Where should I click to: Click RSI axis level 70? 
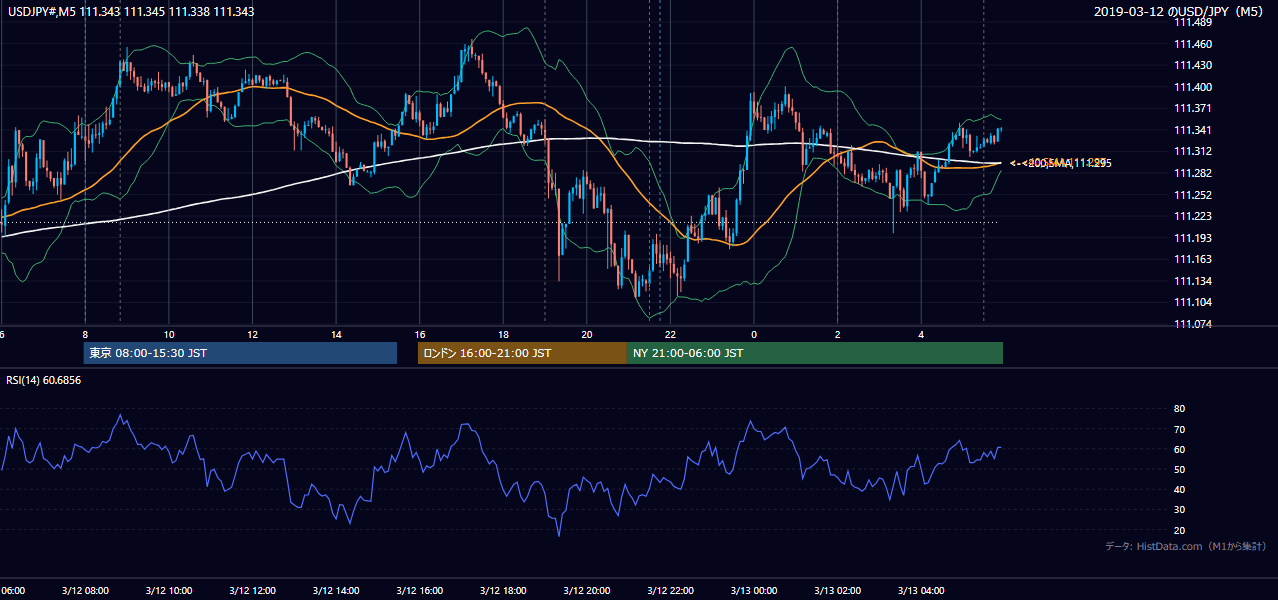point(1179,429)
